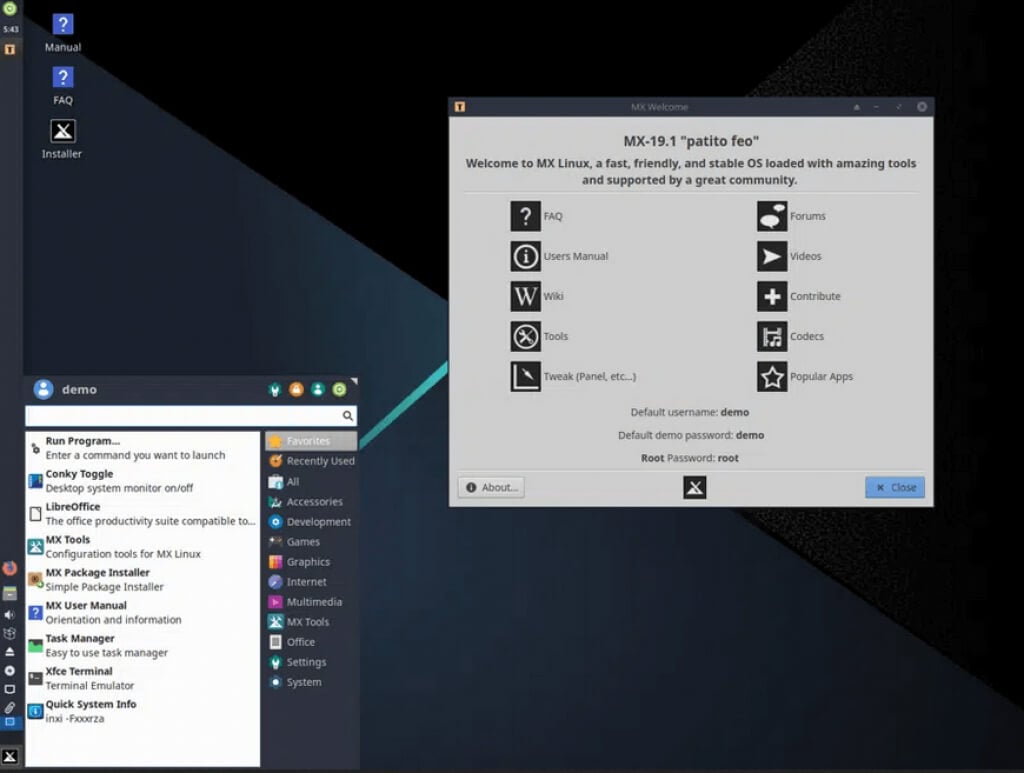
Task: Open Firefox from the side panel
Action: pyautogui.click(x=10, y=568)
